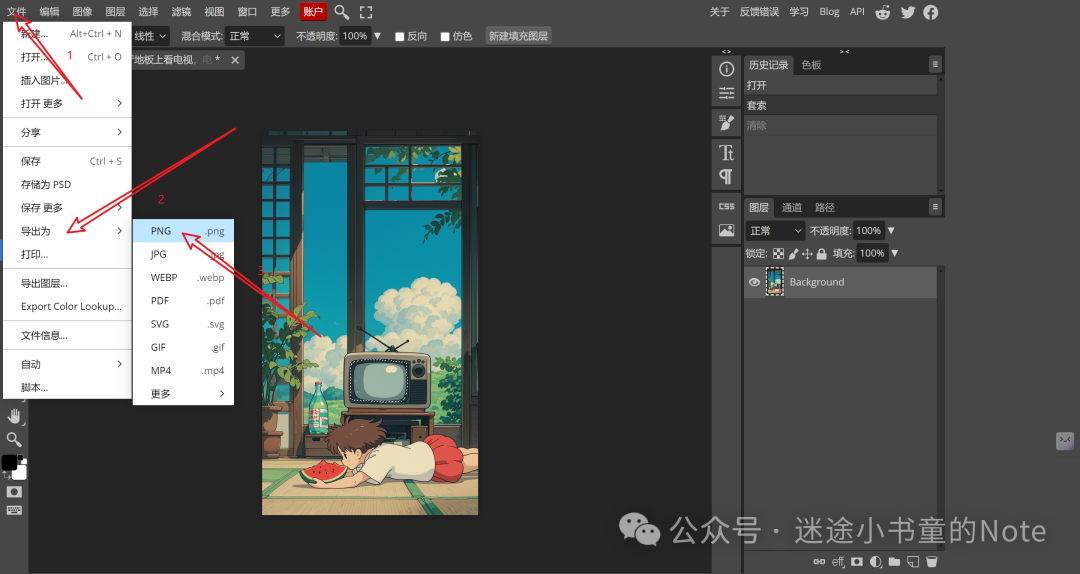Expand the 自动 submenu
The image size is (1080, 574).
[68, 364]
